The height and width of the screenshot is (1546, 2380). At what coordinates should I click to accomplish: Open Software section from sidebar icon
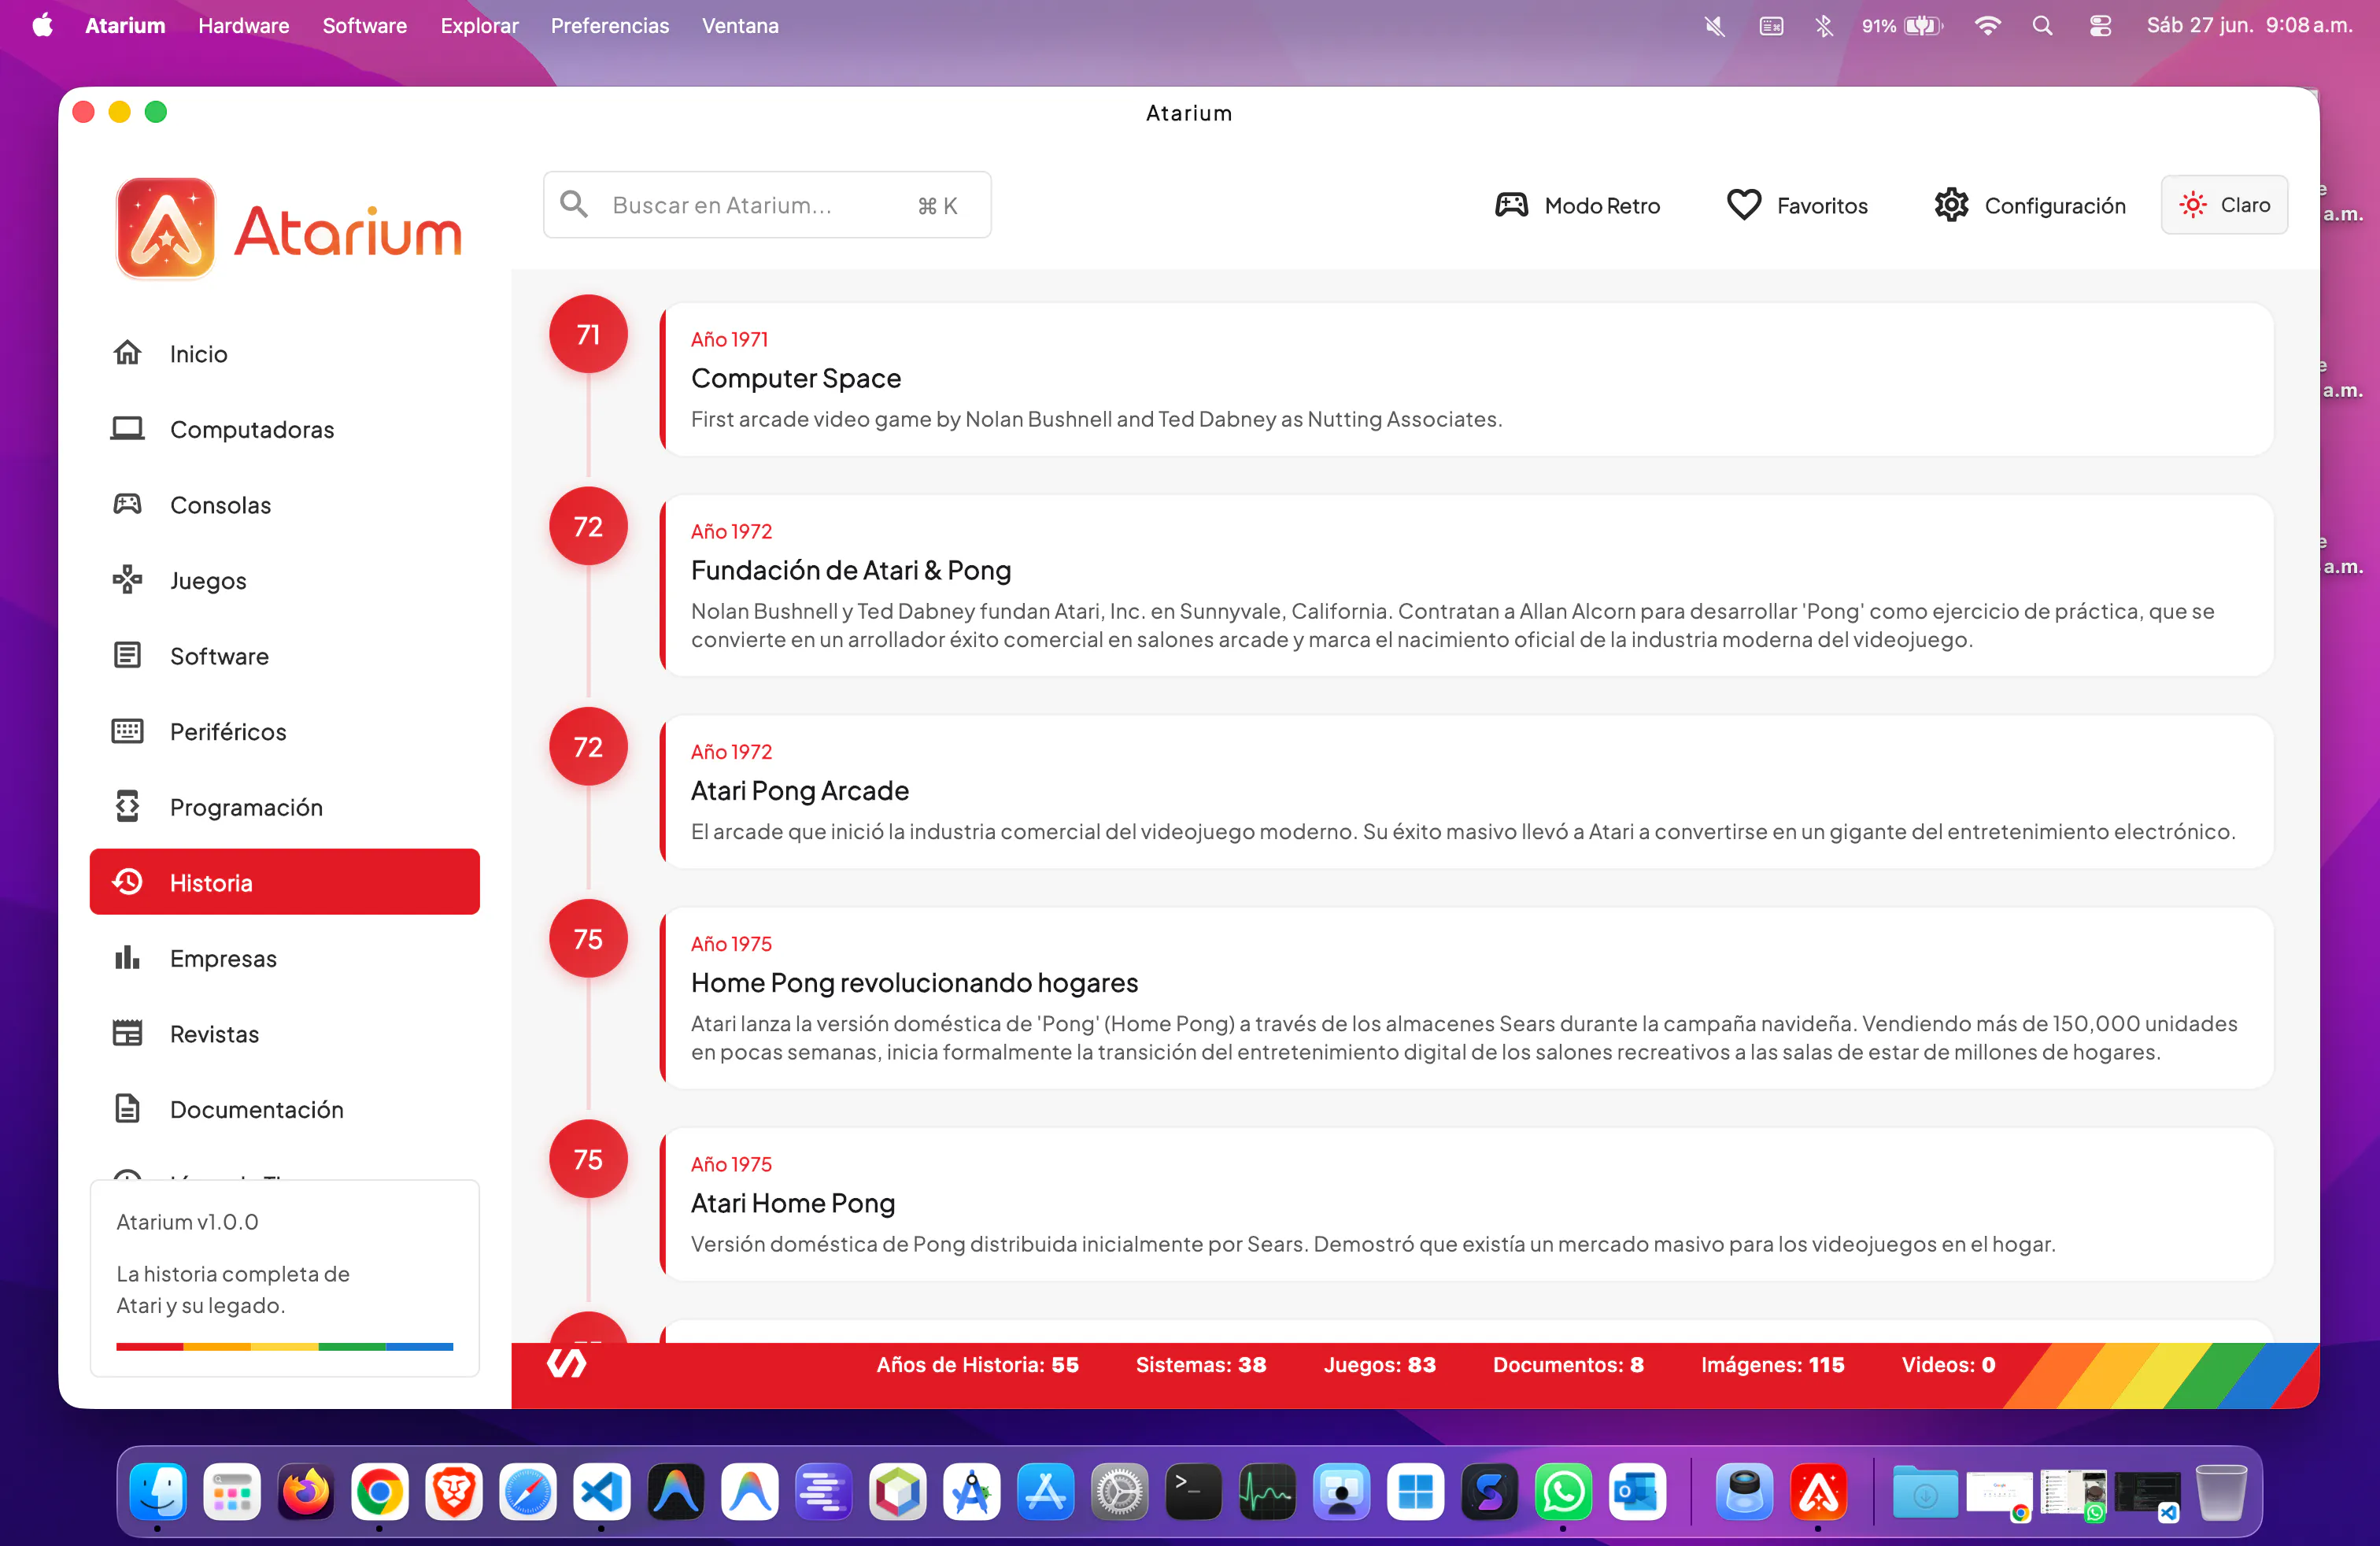[x=127, y=655]
